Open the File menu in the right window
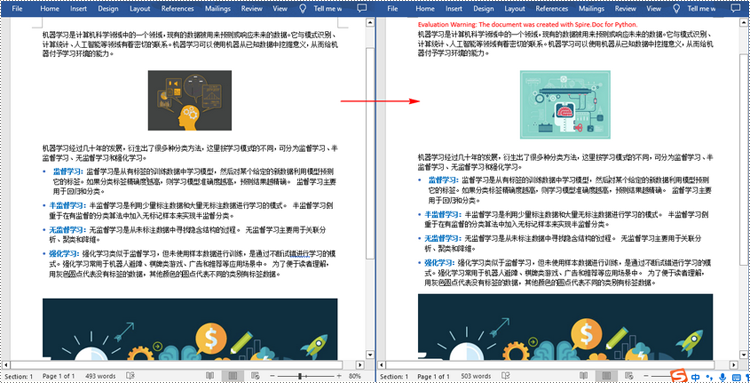 [x=393, y=9]
